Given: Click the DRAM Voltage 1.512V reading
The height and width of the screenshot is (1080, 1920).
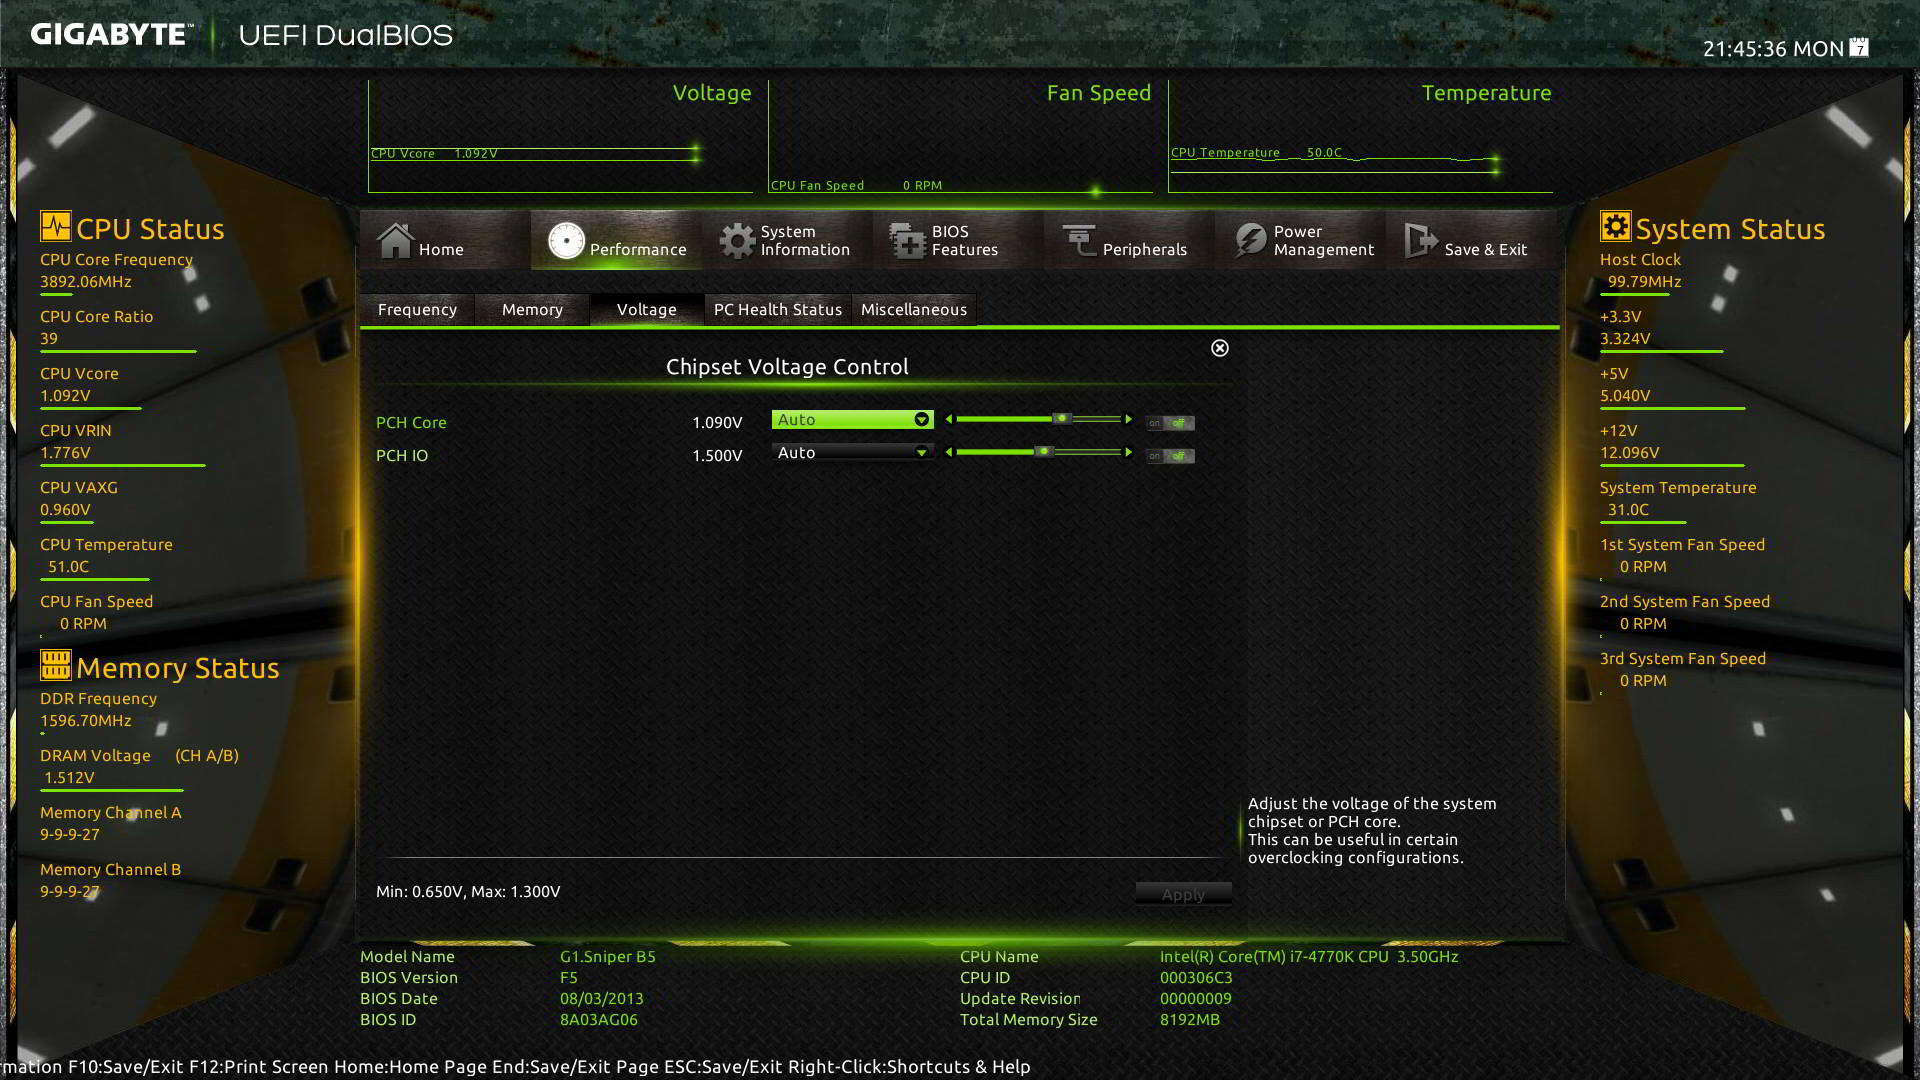Looking at the screenshot, I should tap(69, 777).
